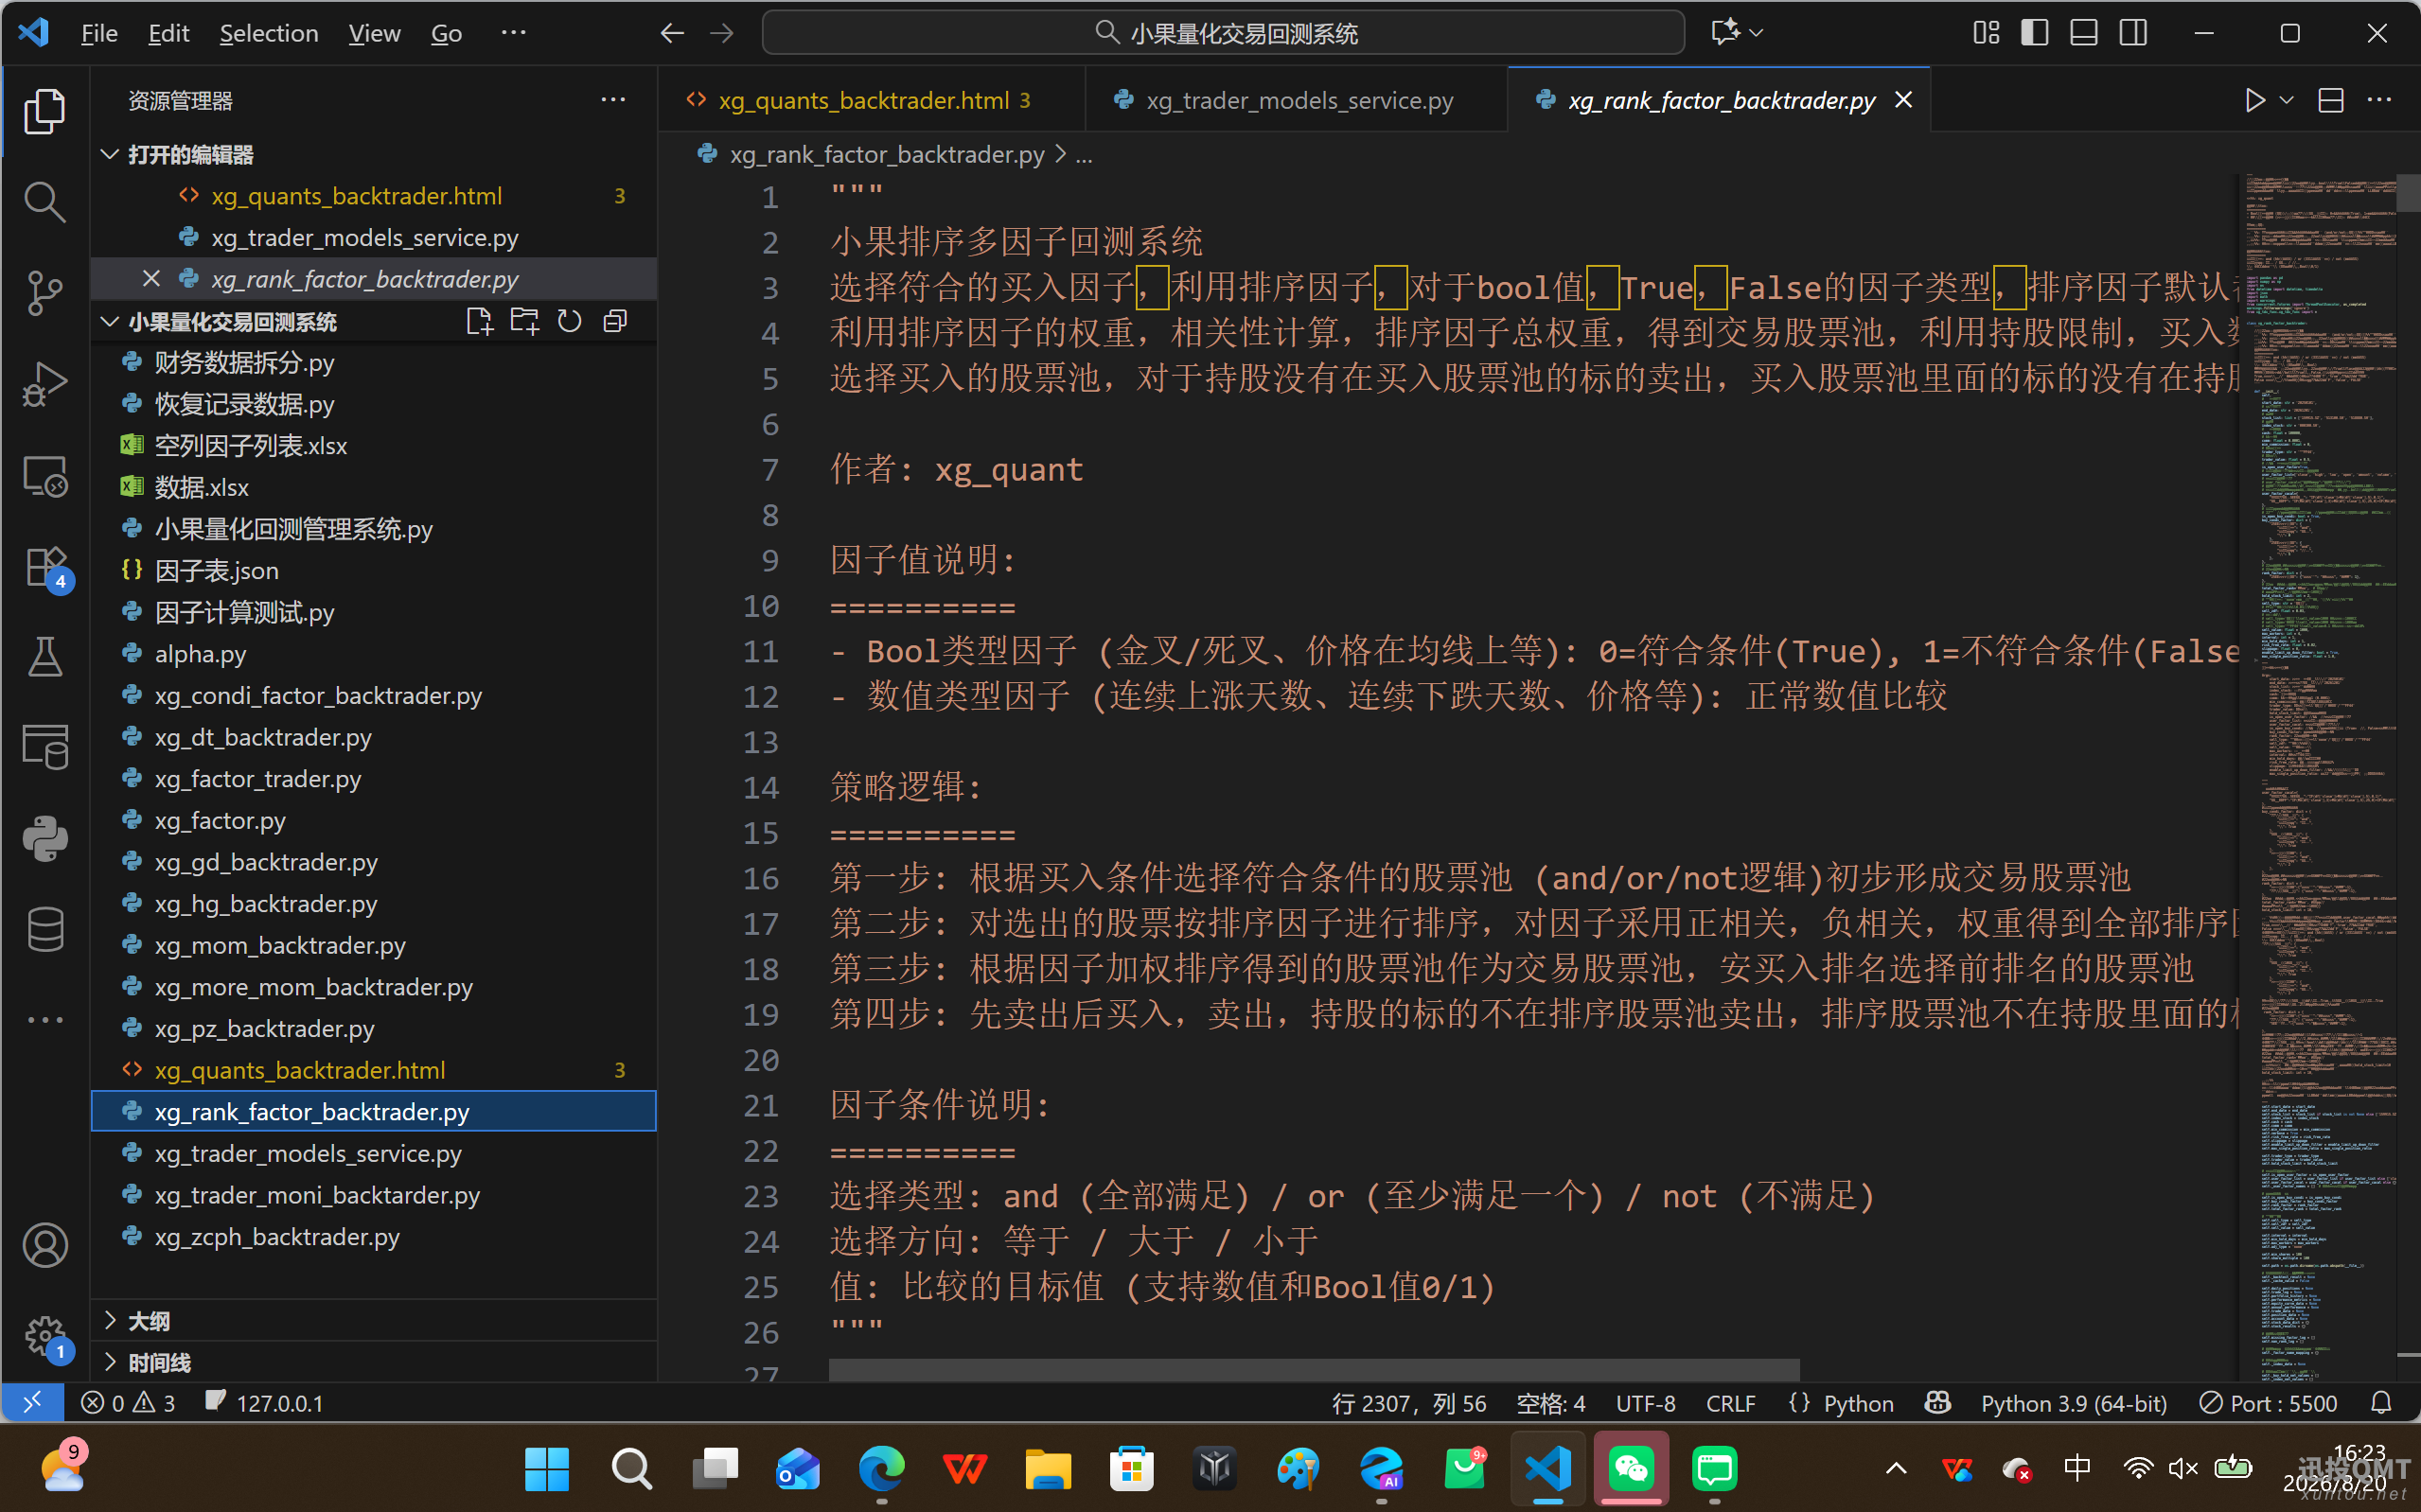Toggle Copilot status icon in status bar
This screenshot has height=1512, width=2421.
pyautogui.click(x=1938, y=1402)
